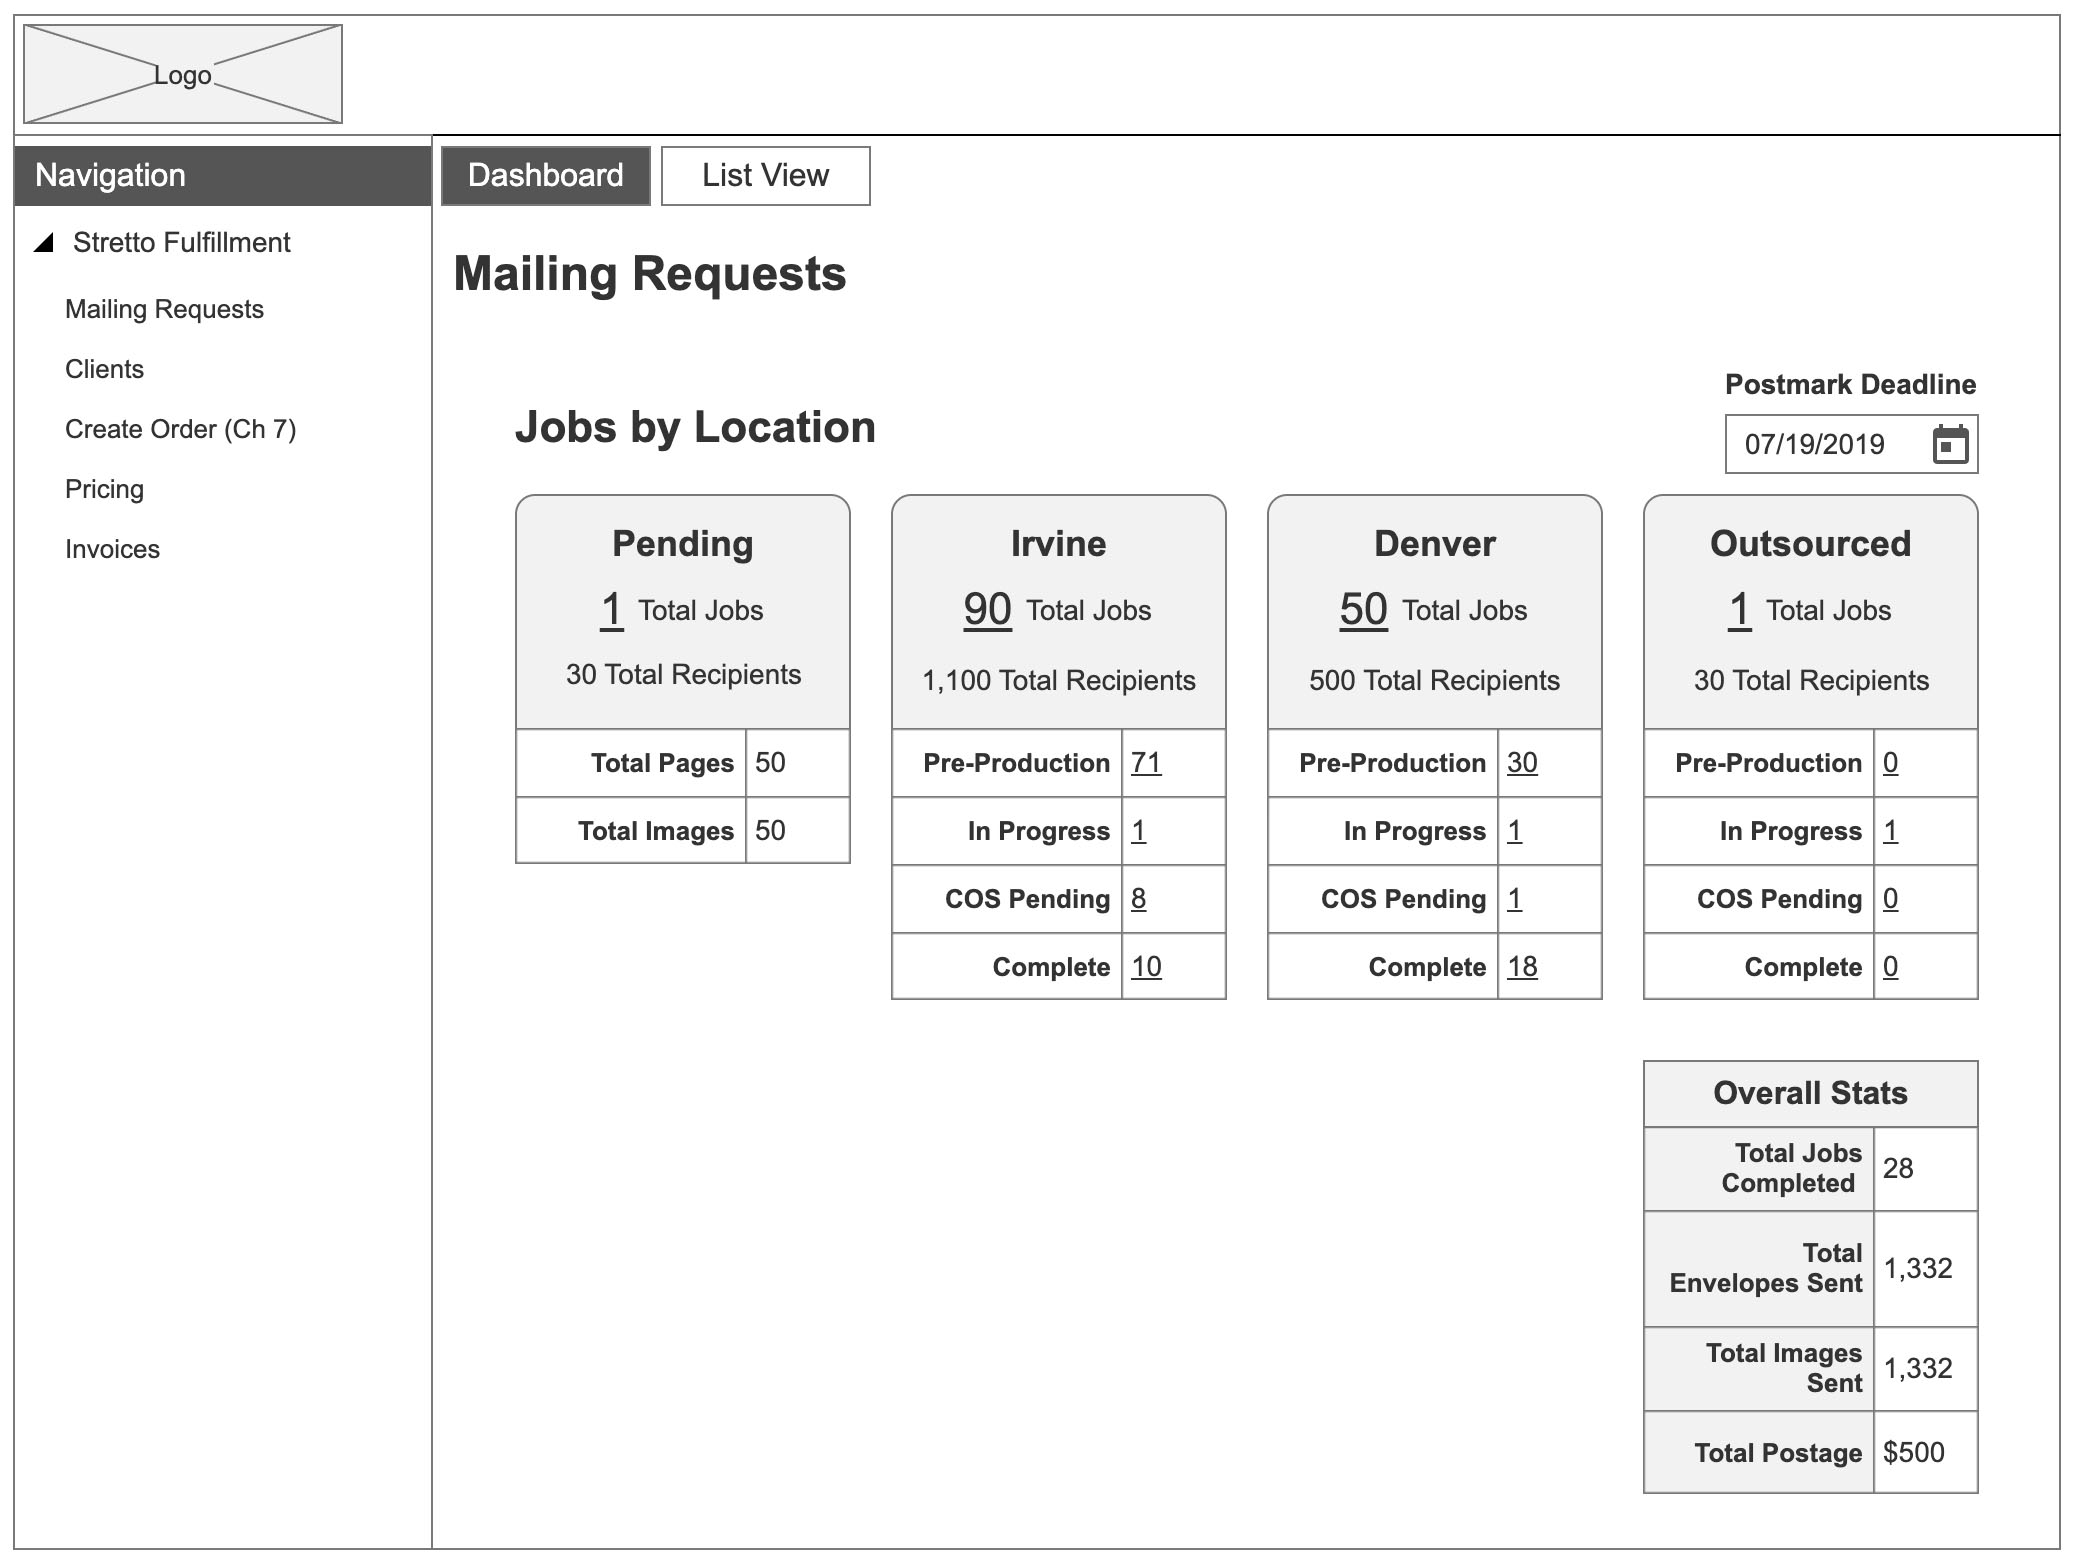Screen dimensions: 2075x1566
Task: Switch to the List View tab
Action: point(765,176)
